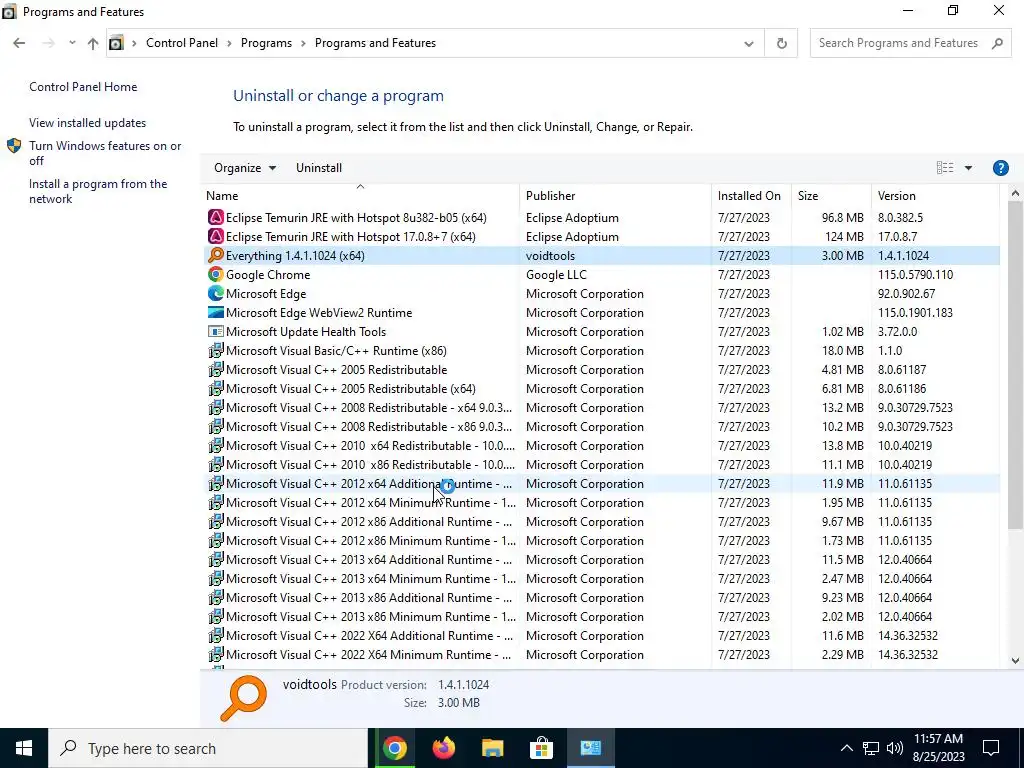
Task: Open Google Chrome from the taskbar
Action: coord(394,748)
